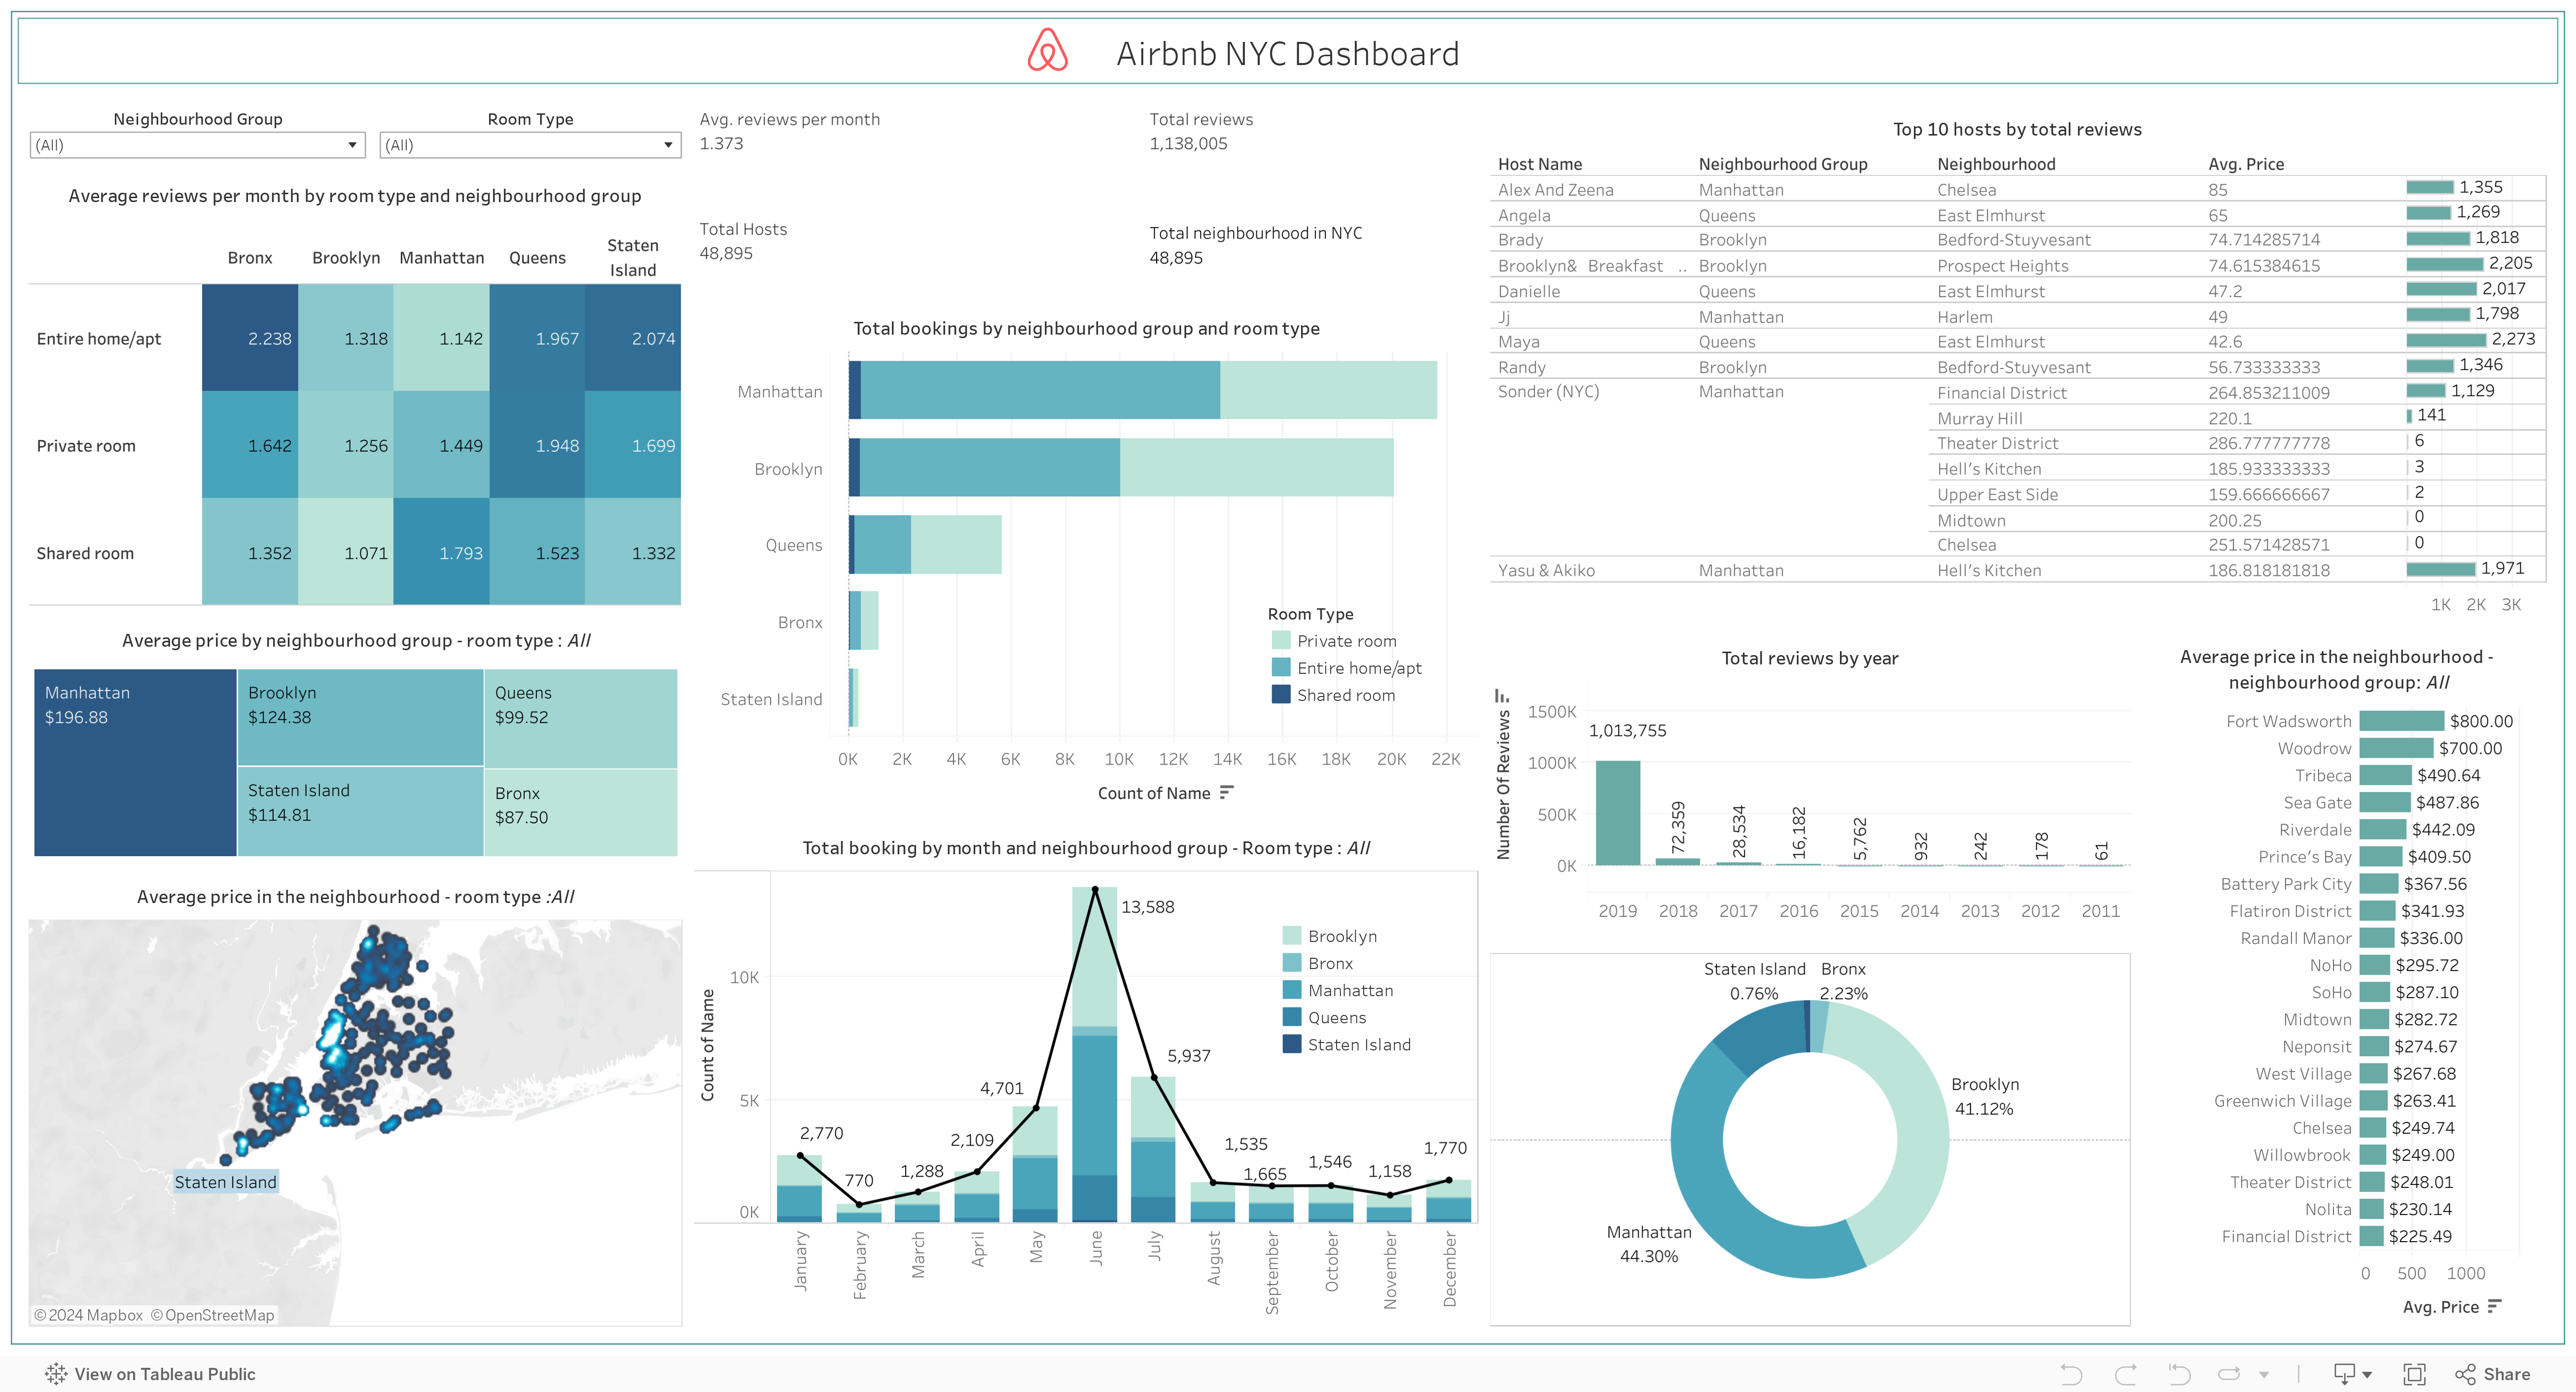Click the 2019 bar labeled 1,013,755
This screenshot has height=1392, width=2576.
[1618, 813]
